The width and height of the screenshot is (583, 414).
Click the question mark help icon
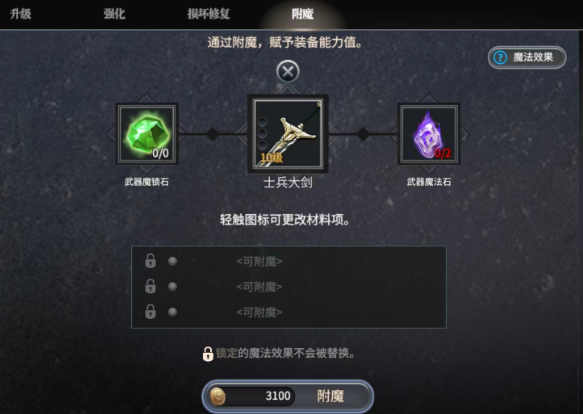click(x=500, y=57)
